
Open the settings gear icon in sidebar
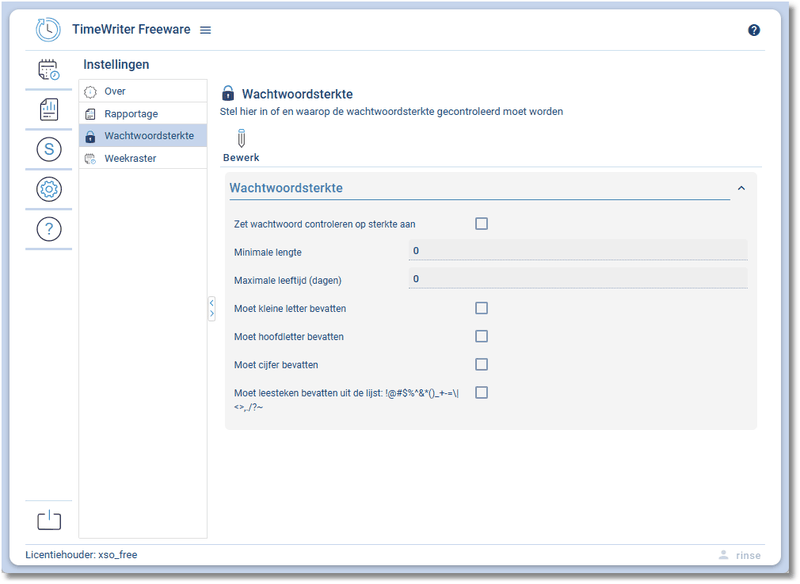tap(48, 189)
